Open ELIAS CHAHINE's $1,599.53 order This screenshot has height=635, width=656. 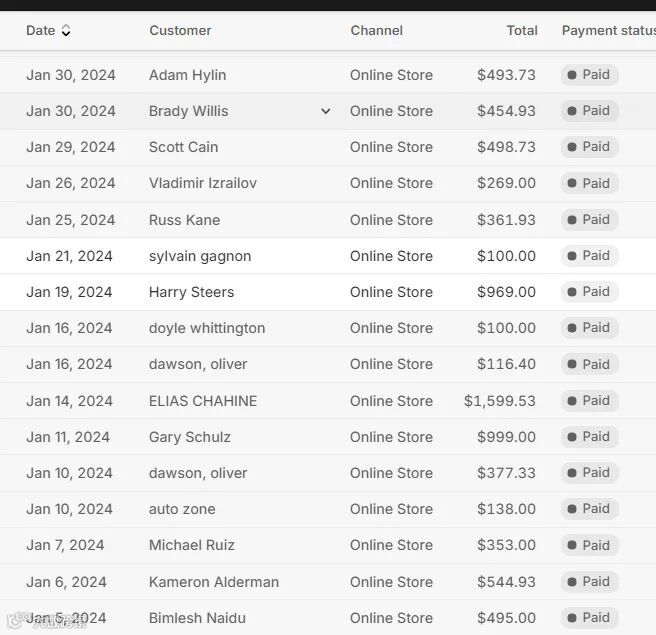point(499,401)
